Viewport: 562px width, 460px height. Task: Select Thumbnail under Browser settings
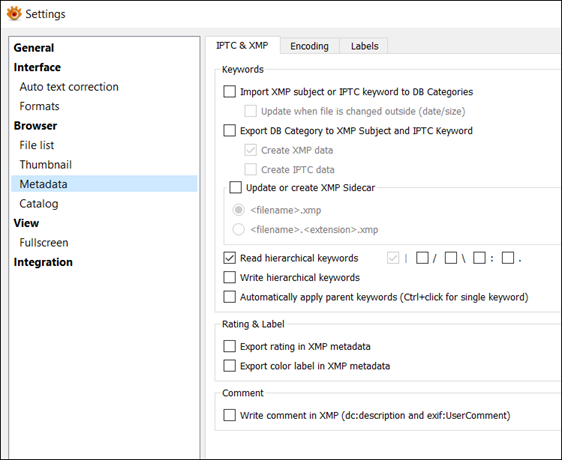click(46, 165)
